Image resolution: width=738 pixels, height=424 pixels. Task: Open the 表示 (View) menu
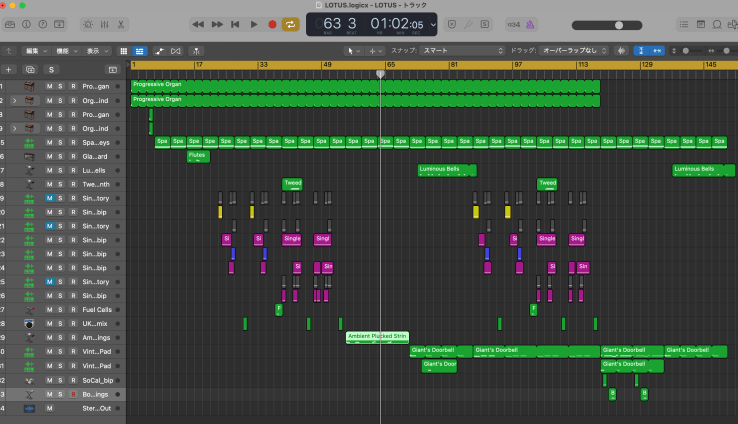click(x=96, y=50)
